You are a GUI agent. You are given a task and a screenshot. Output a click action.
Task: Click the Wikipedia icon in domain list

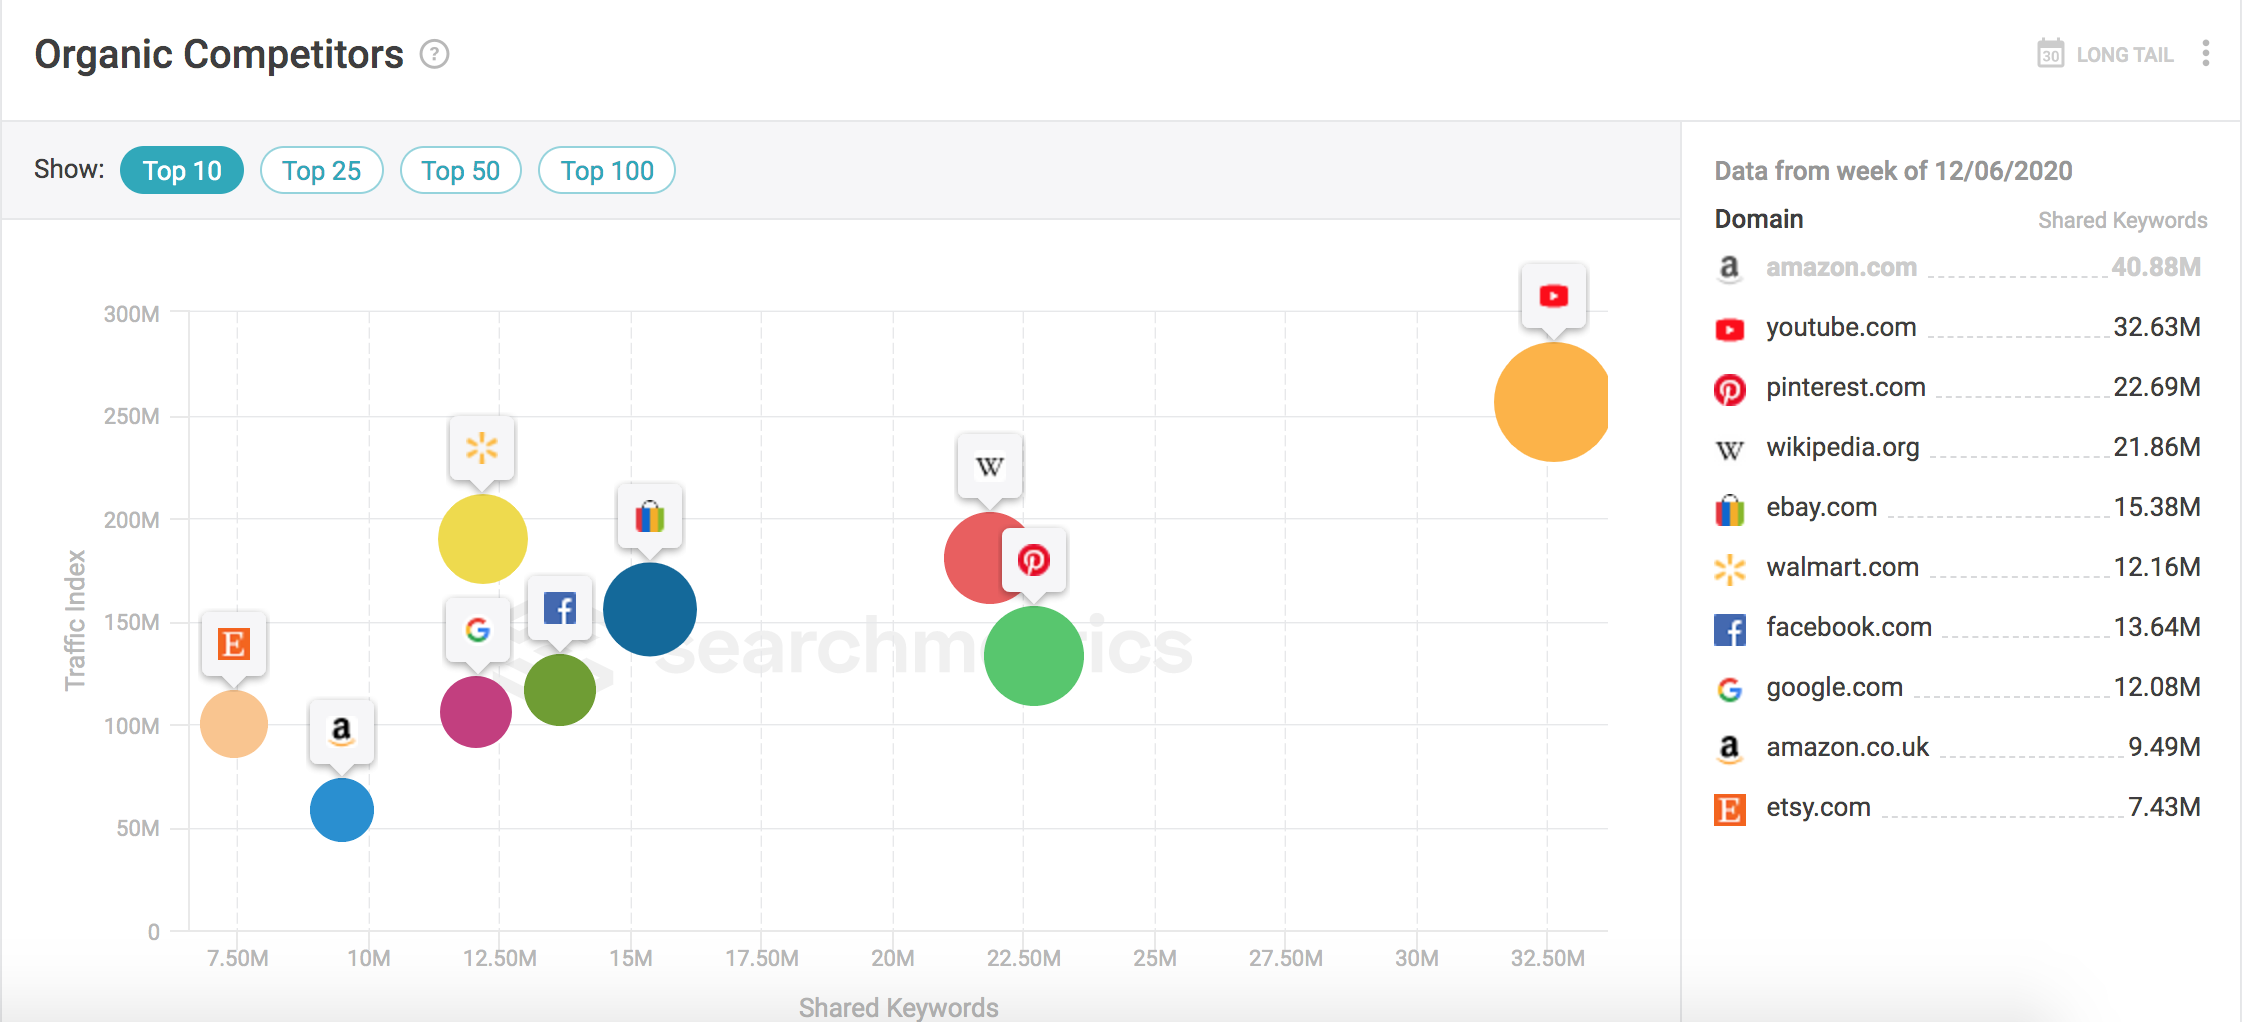click(x=1729, y=449)
